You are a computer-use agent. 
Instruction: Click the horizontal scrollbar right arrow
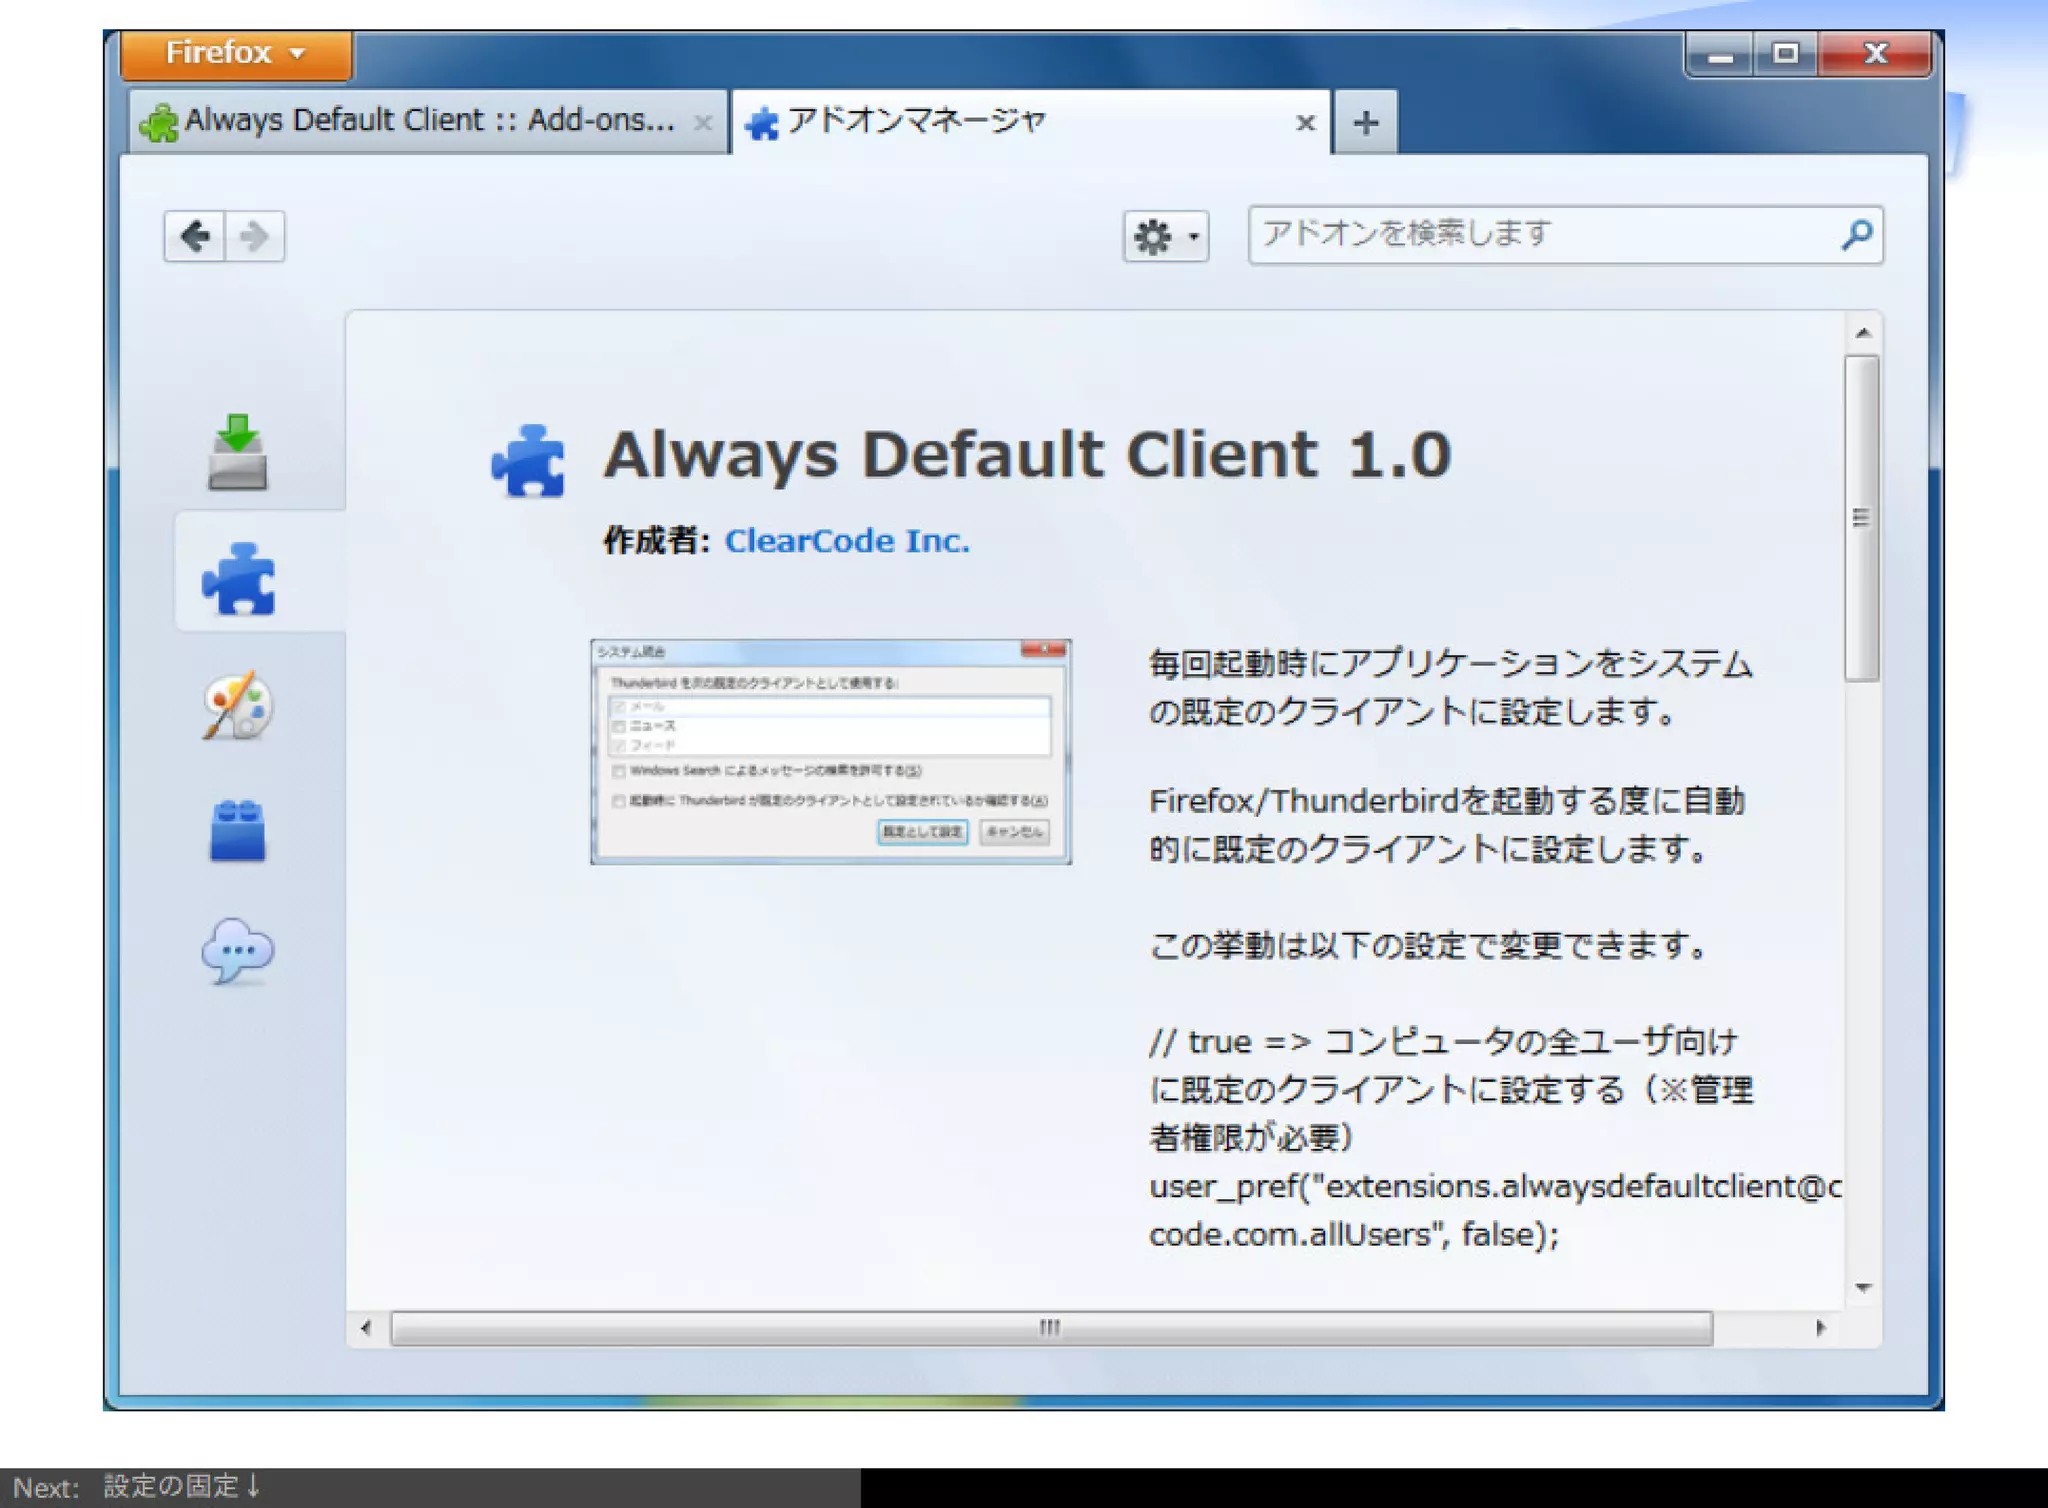point(1820,1328)
